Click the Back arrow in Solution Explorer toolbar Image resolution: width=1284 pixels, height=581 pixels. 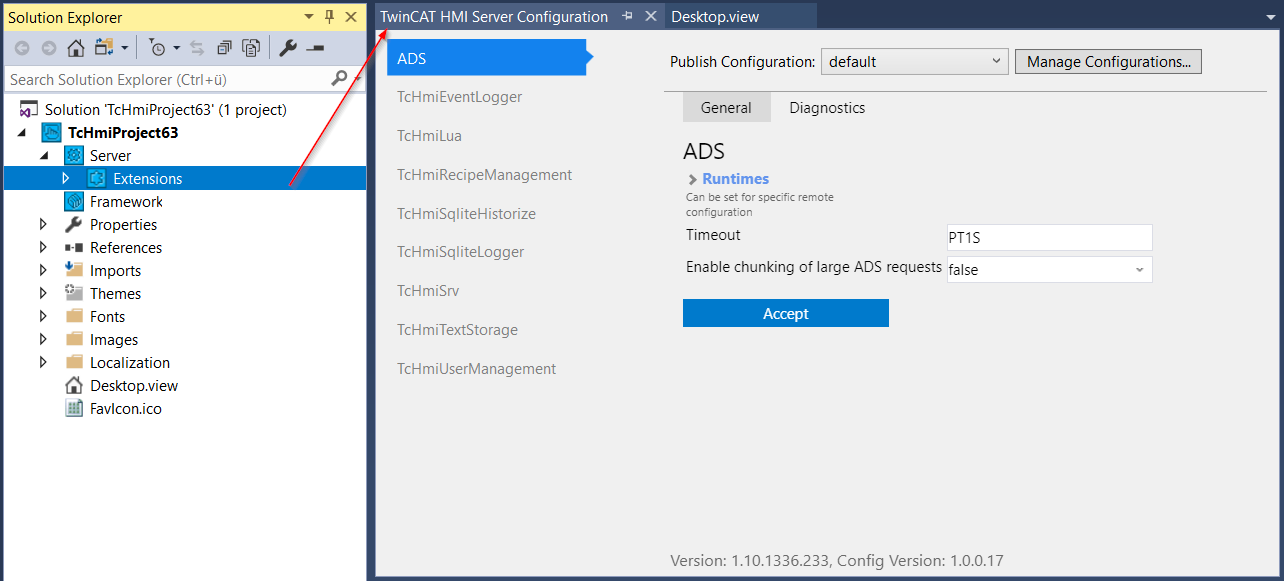click(22, 48)
